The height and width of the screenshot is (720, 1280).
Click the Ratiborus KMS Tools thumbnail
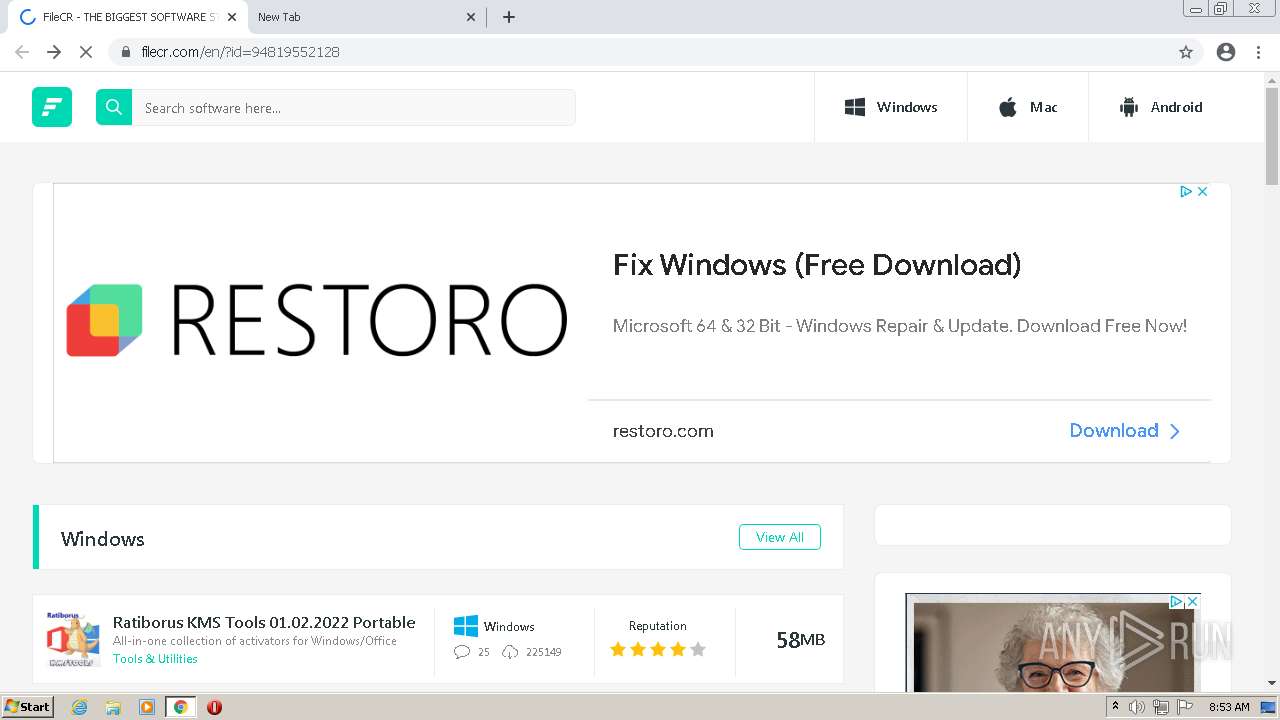coord(73,639)
